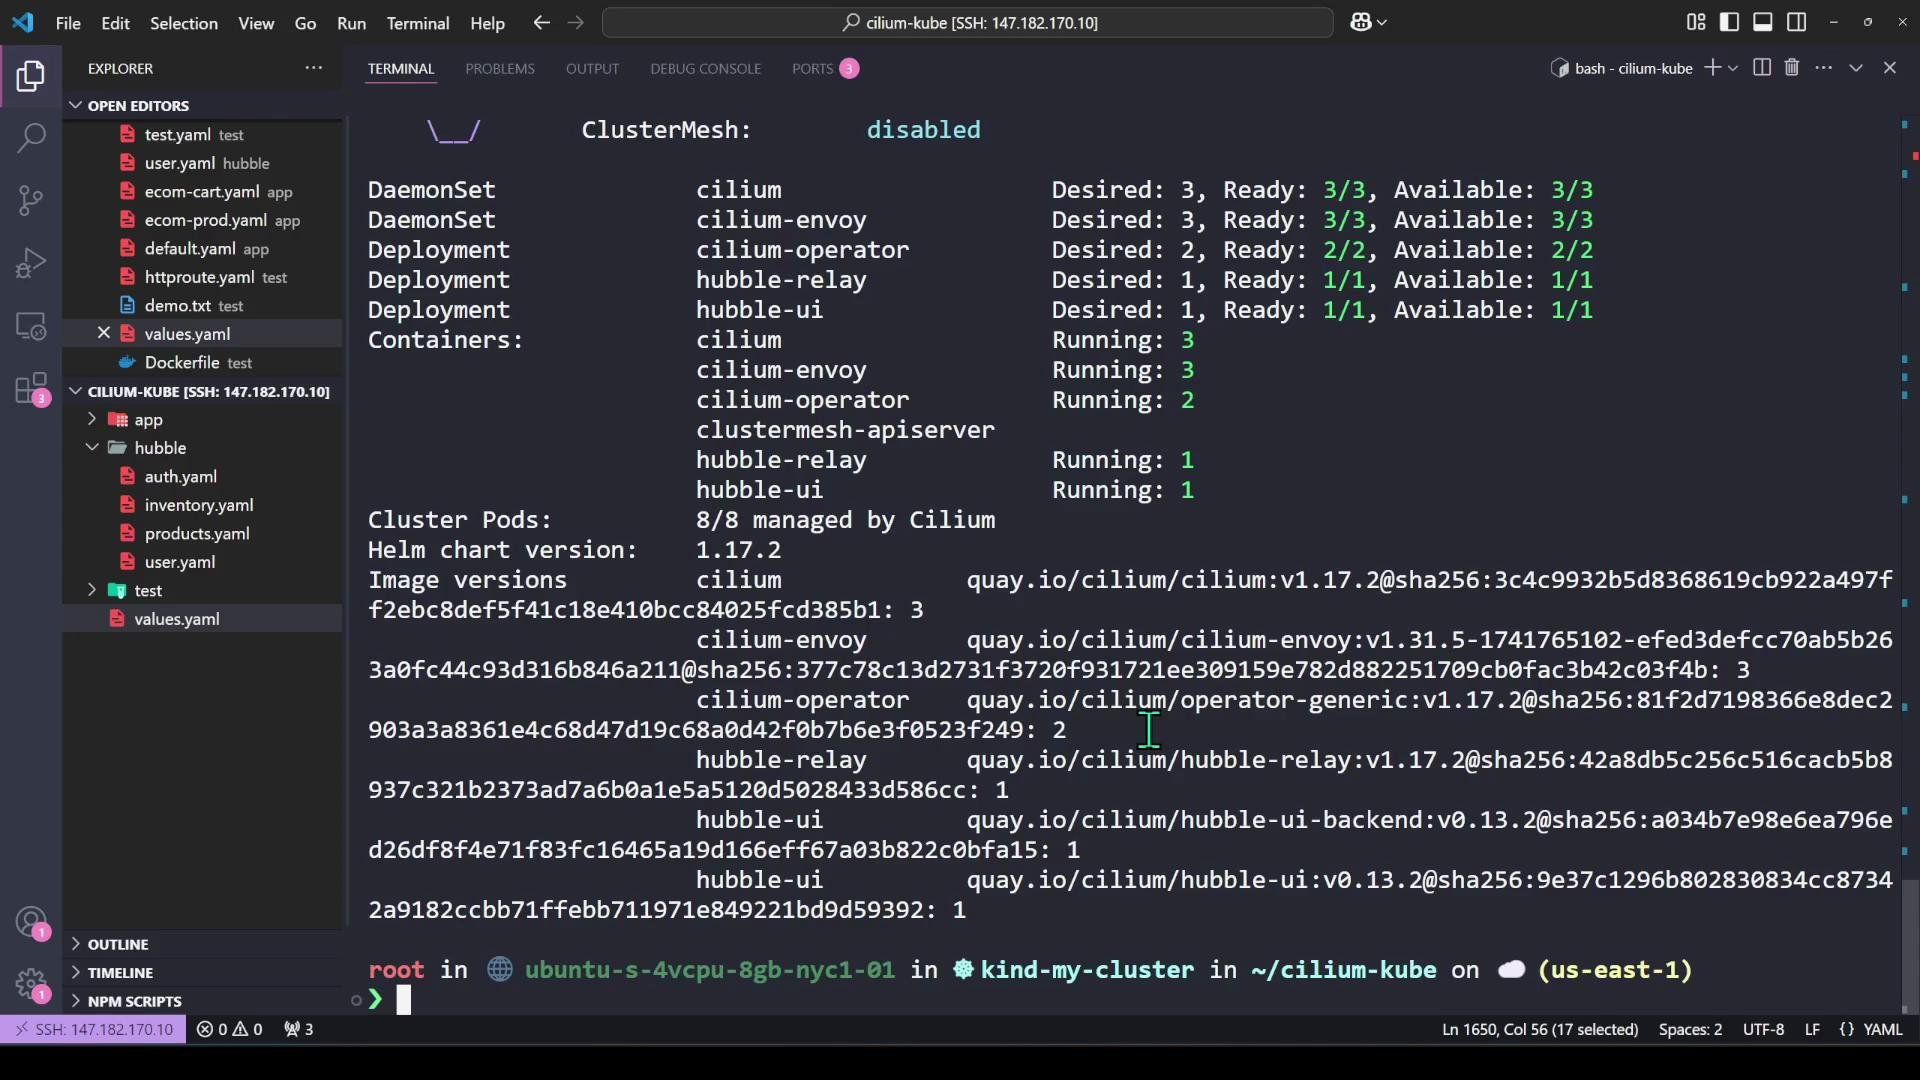Image resolution: width=1920 pixels, height=1080 pixels.
Task: Open the Help menu
Action: [x=487, y=22]
